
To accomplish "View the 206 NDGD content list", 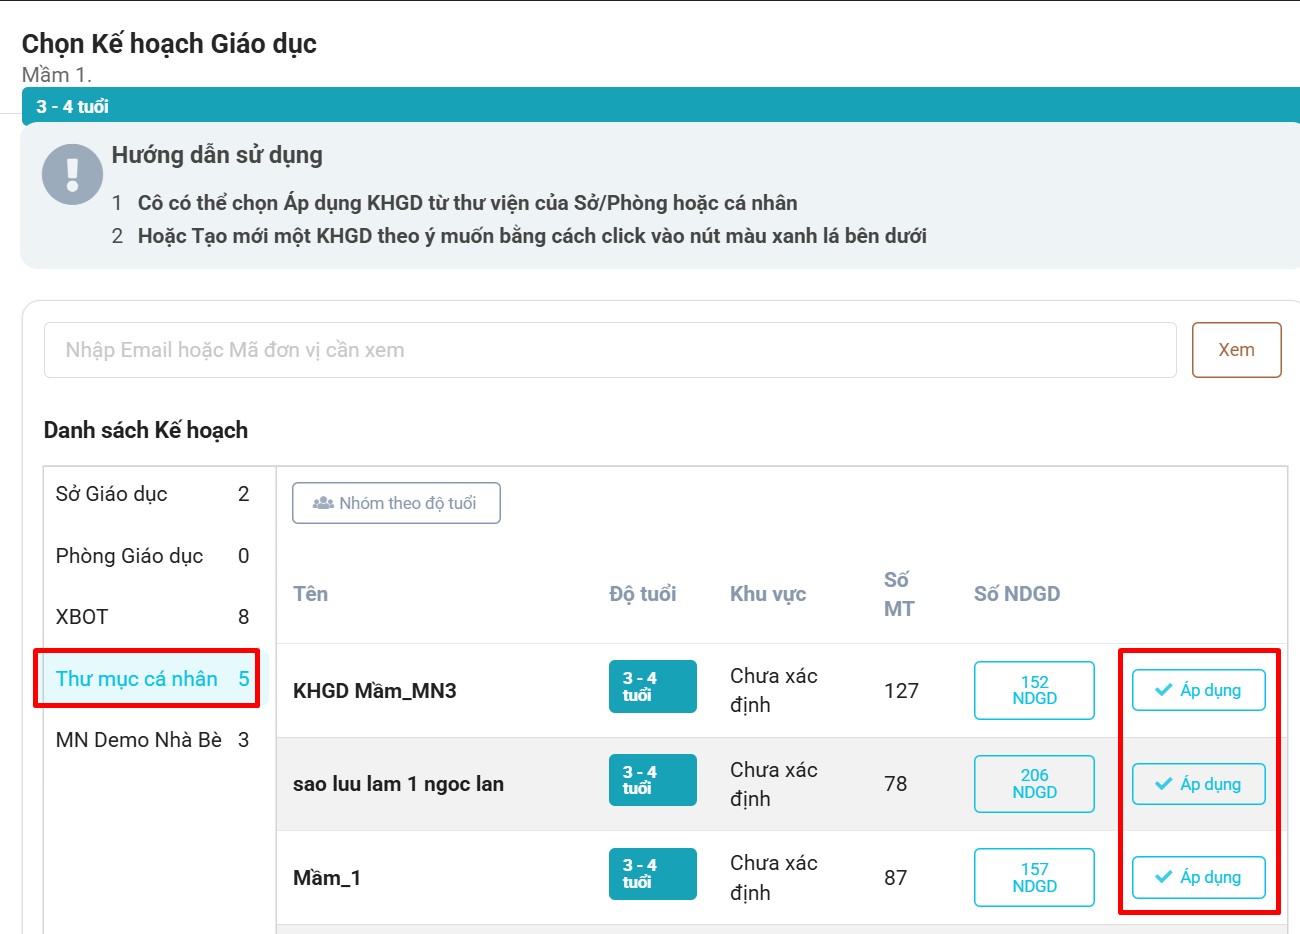I will 1034,784.
